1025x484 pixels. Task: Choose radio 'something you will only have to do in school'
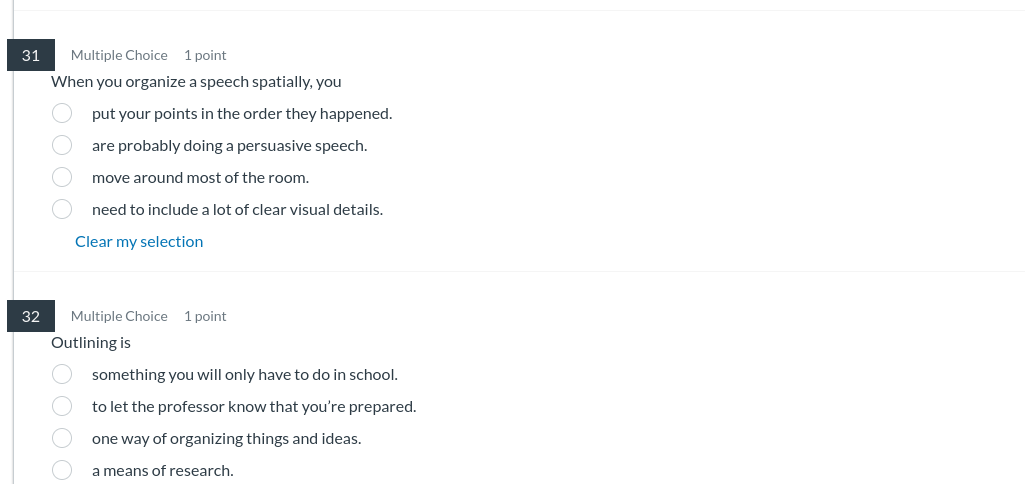pyautogui.click(x=62, y=374)
